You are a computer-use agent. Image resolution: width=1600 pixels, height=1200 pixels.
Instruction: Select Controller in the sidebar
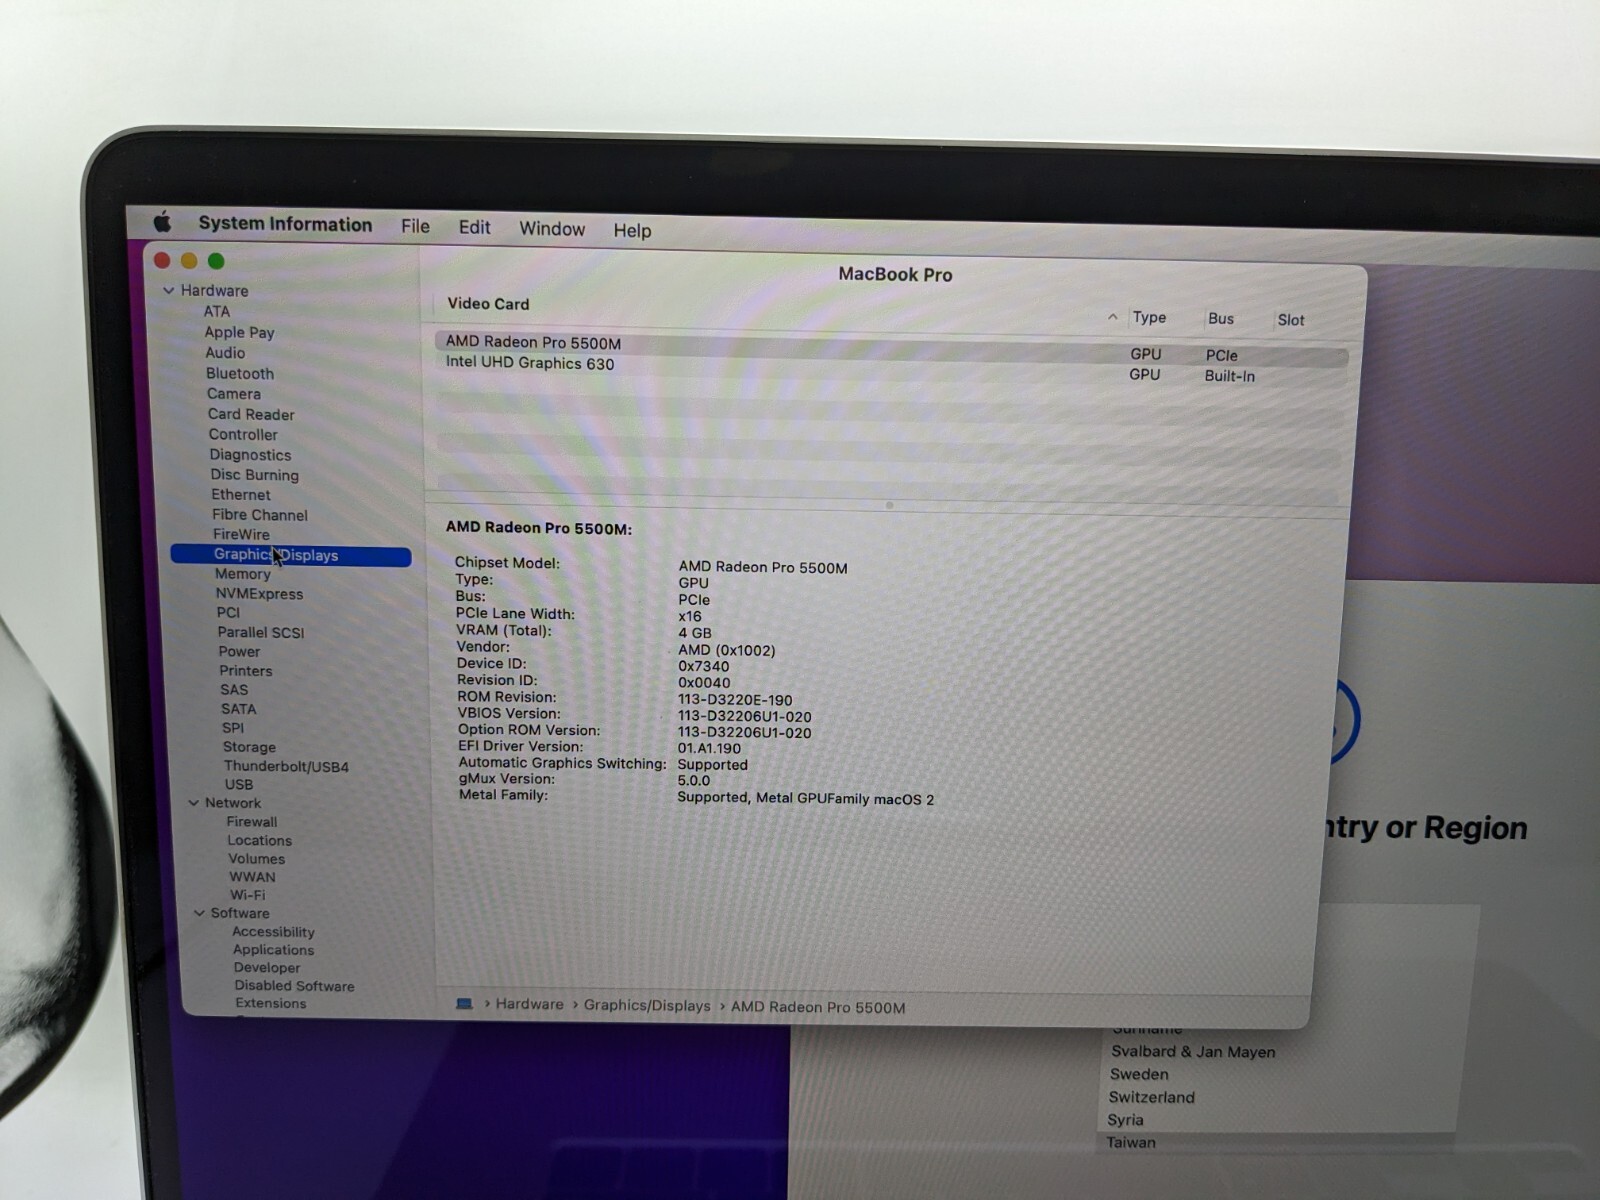point(243,434)
